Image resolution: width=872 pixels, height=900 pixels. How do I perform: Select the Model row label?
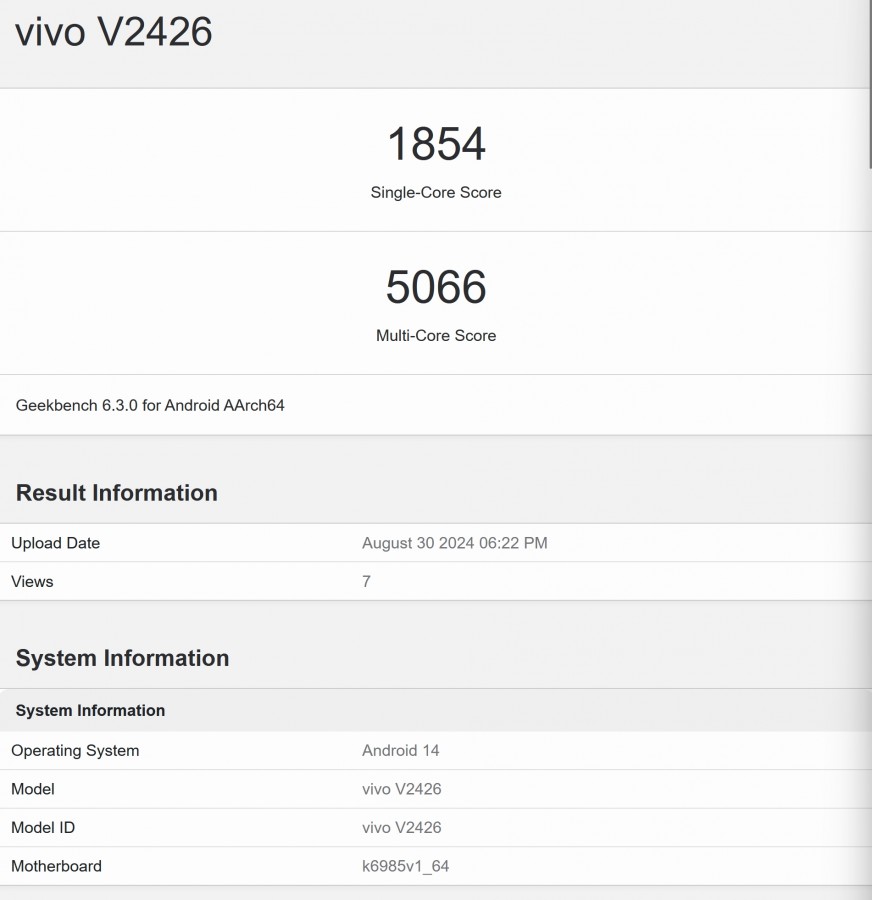click(33, 789)
